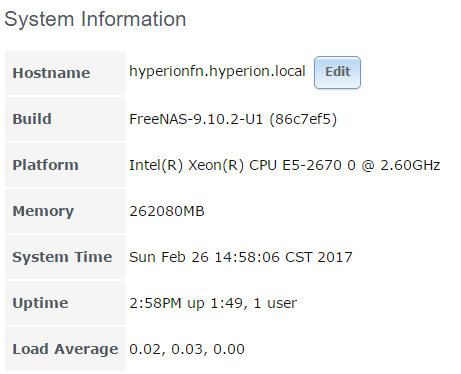Select the 262080MB memory value
The width and height of the screenshot is (461, 374).
click(x=167, y=211)
